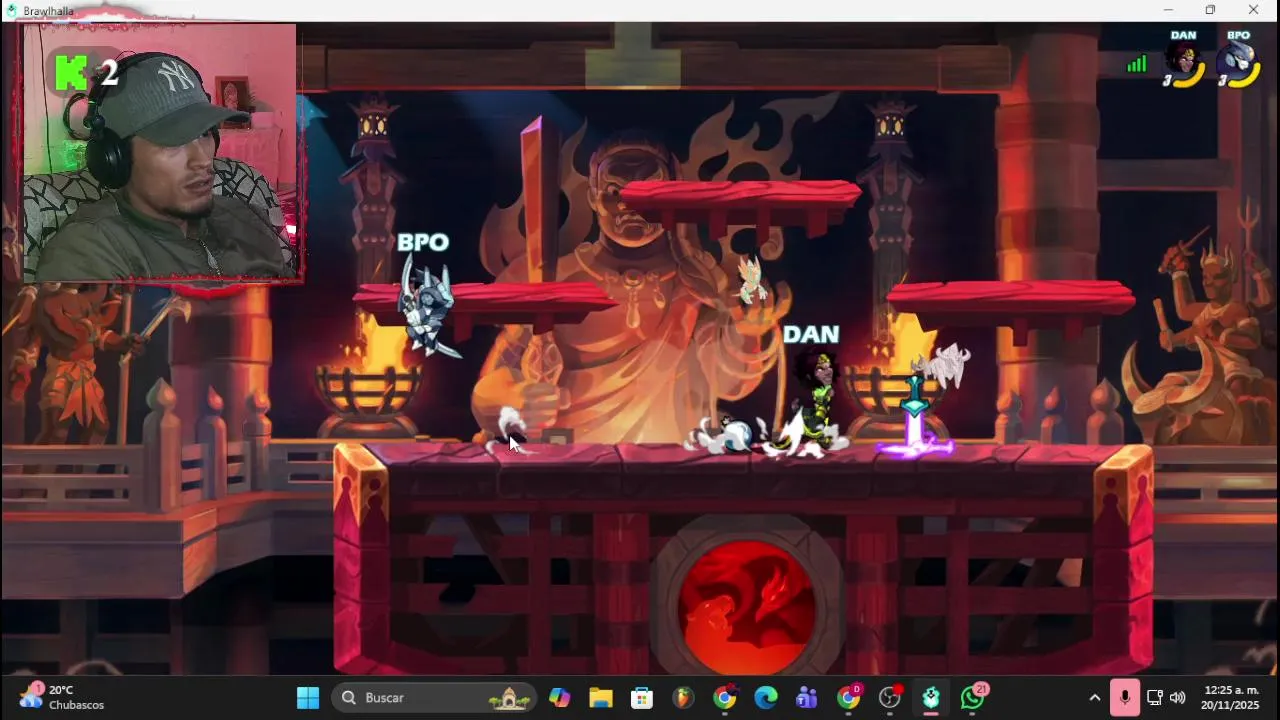Open WhatsApp from taskbar
The height and width of the screenshot is (720, 1280).
click(x=973, y=698)
